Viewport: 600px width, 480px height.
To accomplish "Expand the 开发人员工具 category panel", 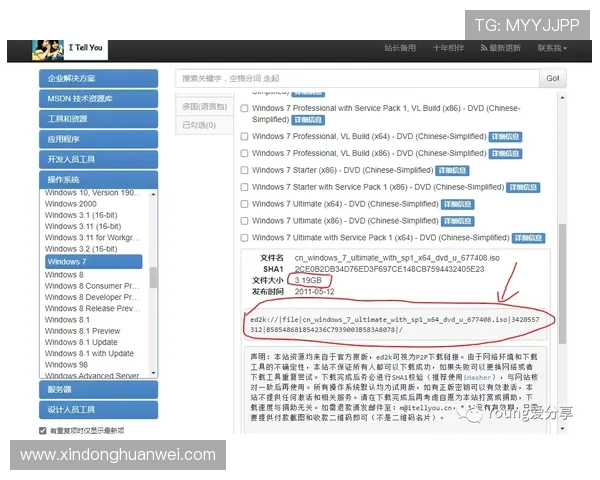I will [98, 159].
